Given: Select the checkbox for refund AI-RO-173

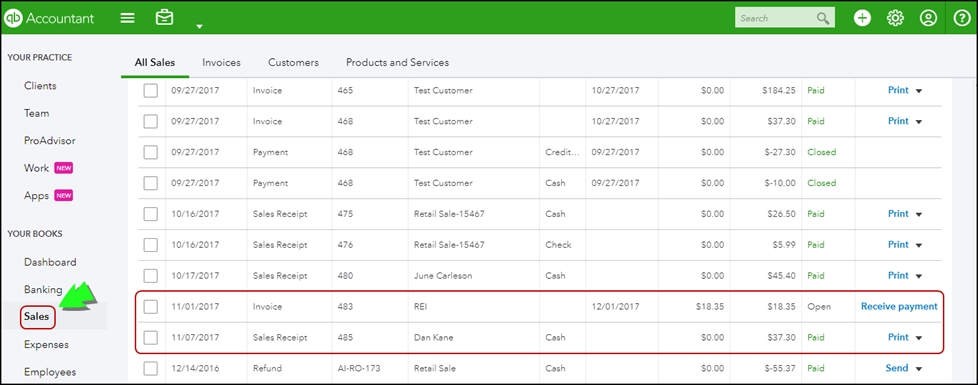Looking at the screenshot, I should [x=150, y=369].
